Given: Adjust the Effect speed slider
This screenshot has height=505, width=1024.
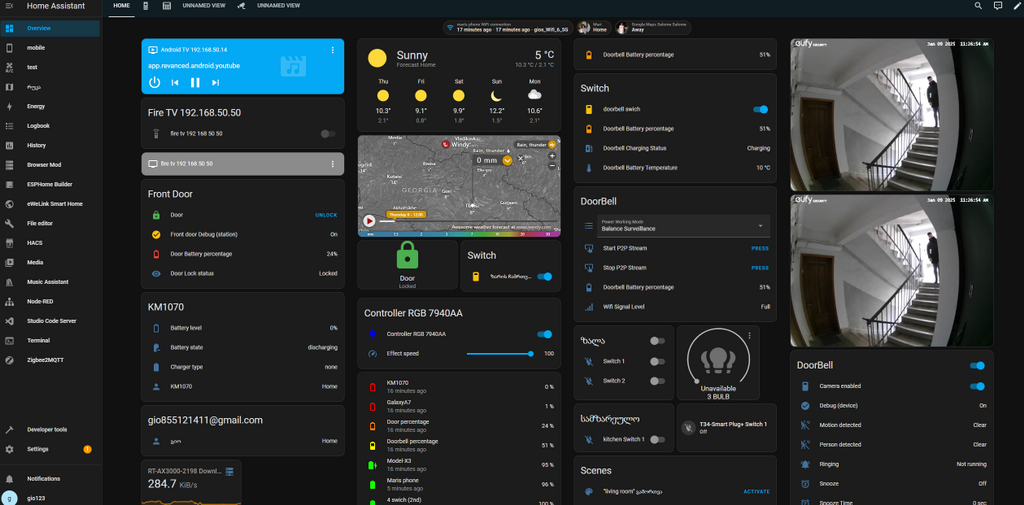Looking at the screenshot, I should [500, 353].
